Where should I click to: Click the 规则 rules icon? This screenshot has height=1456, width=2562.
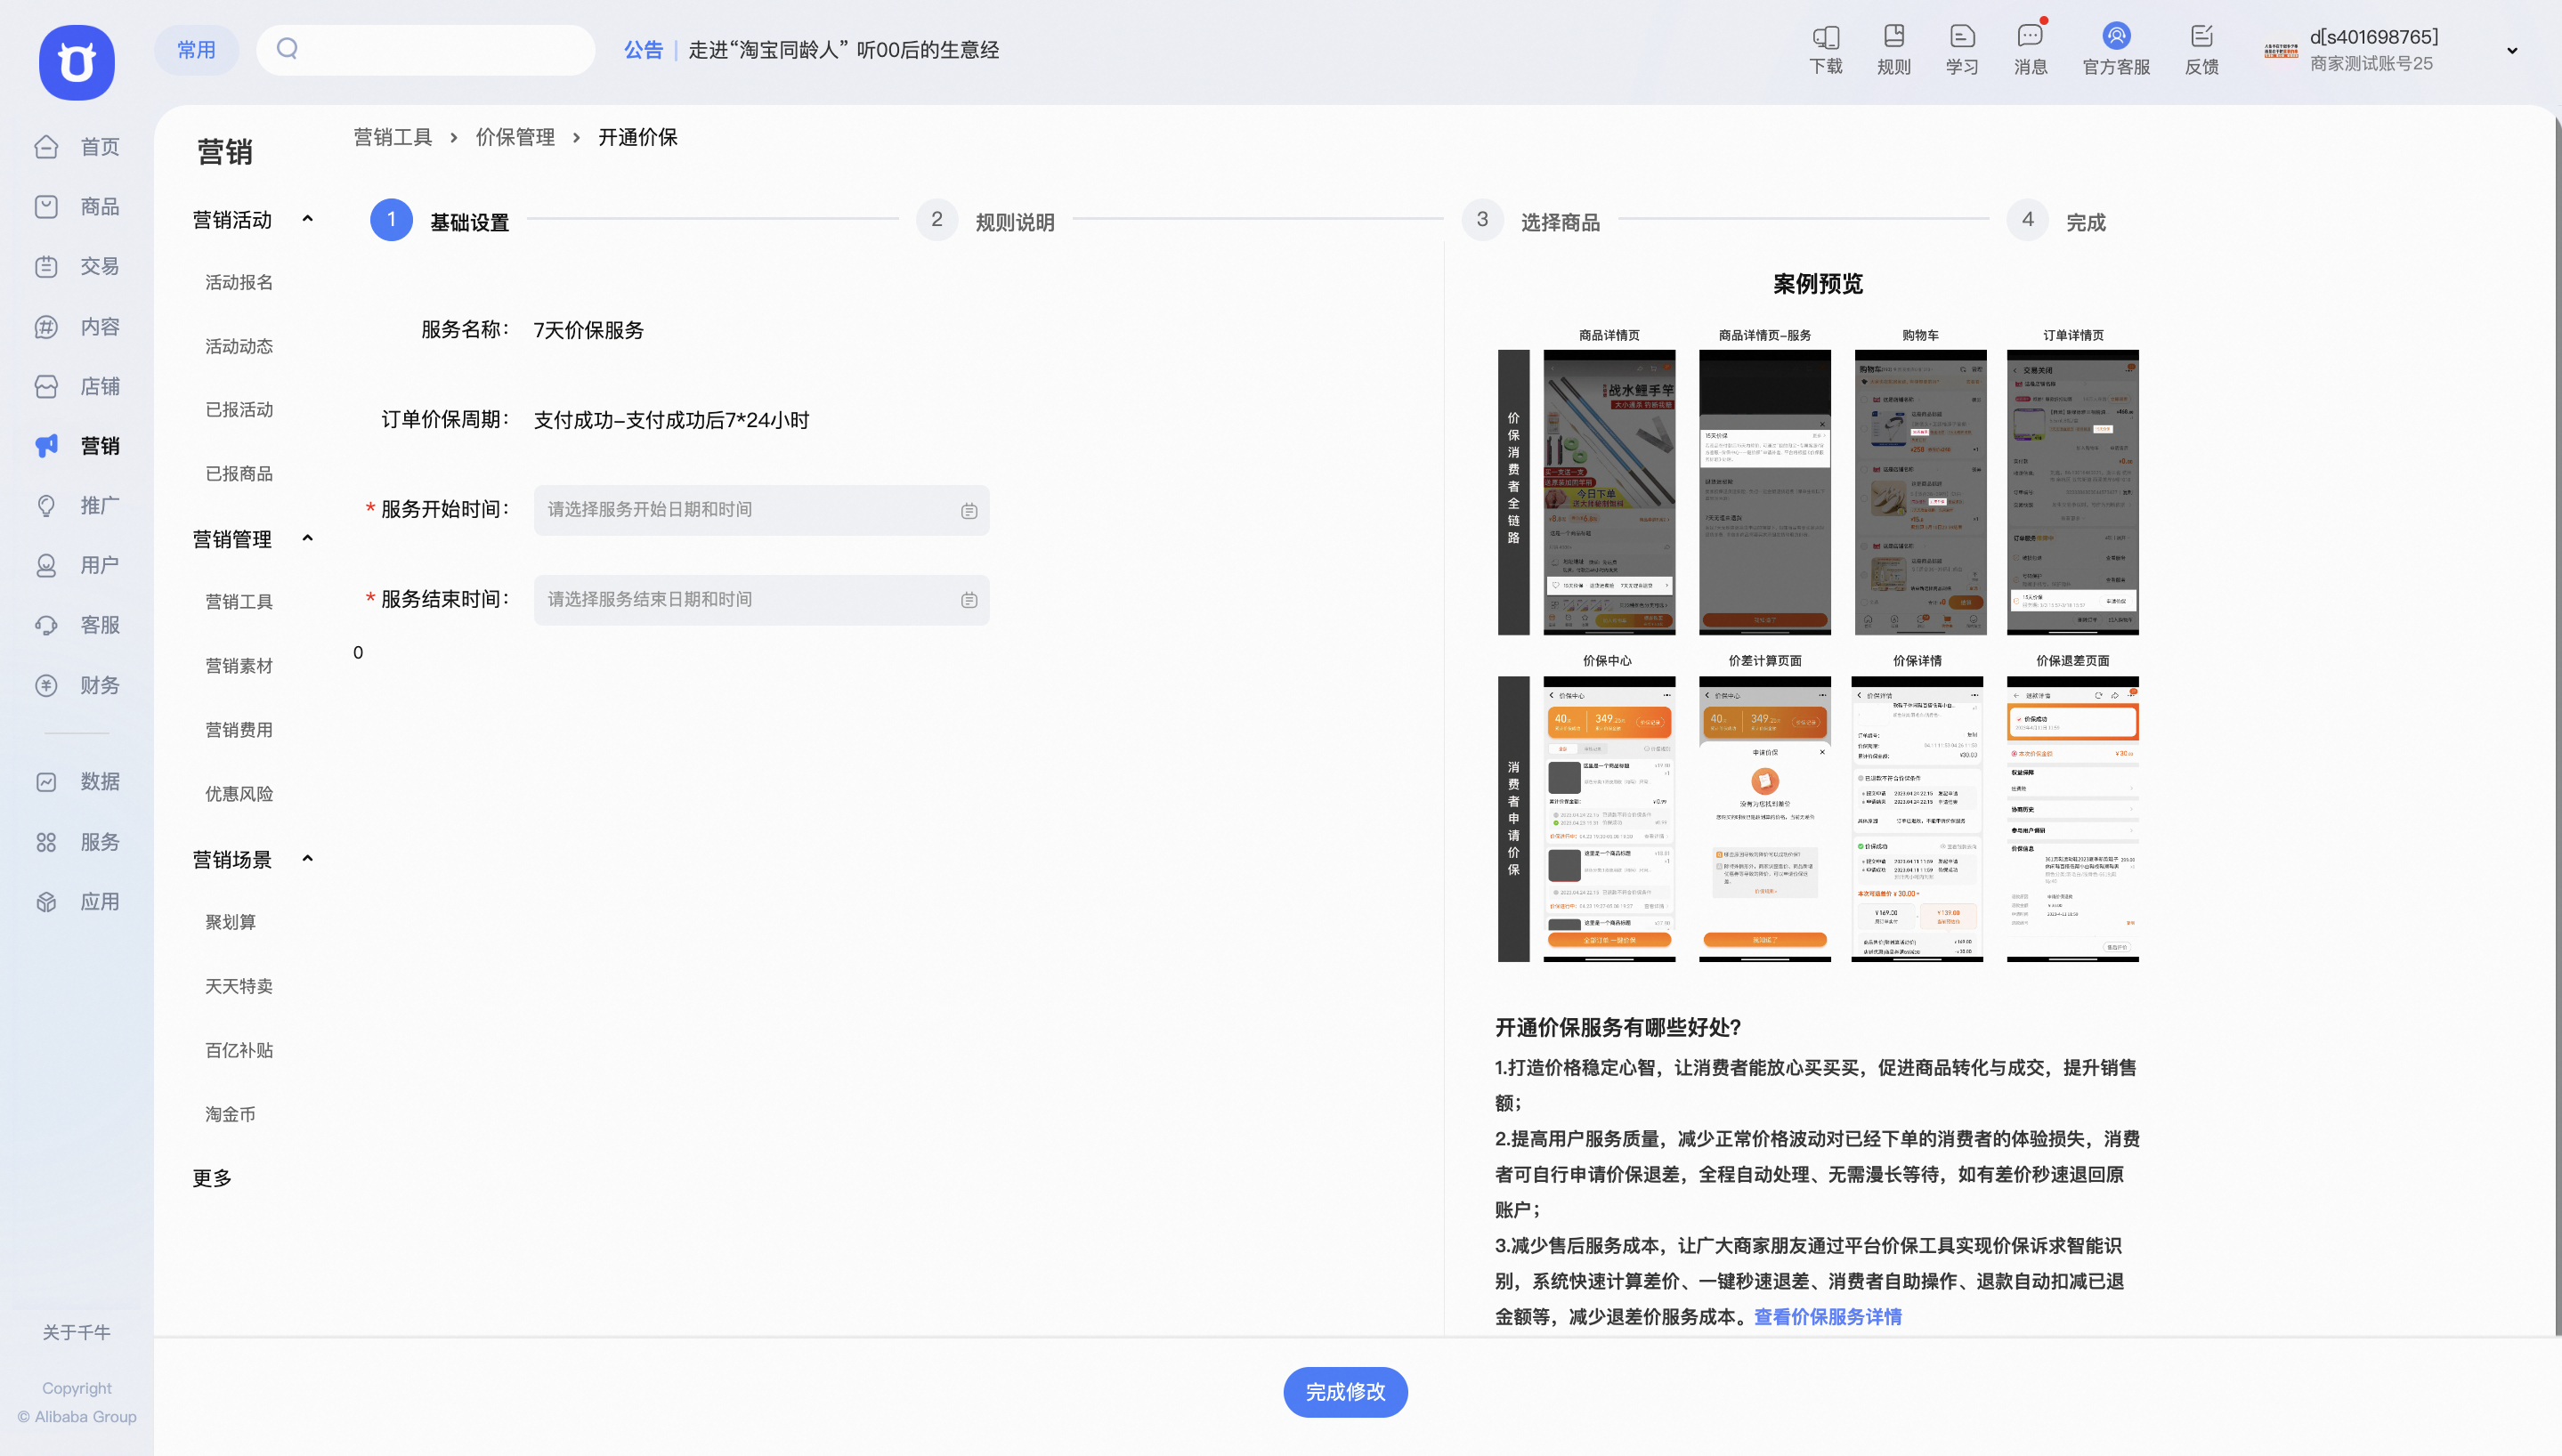(1894, 50)
